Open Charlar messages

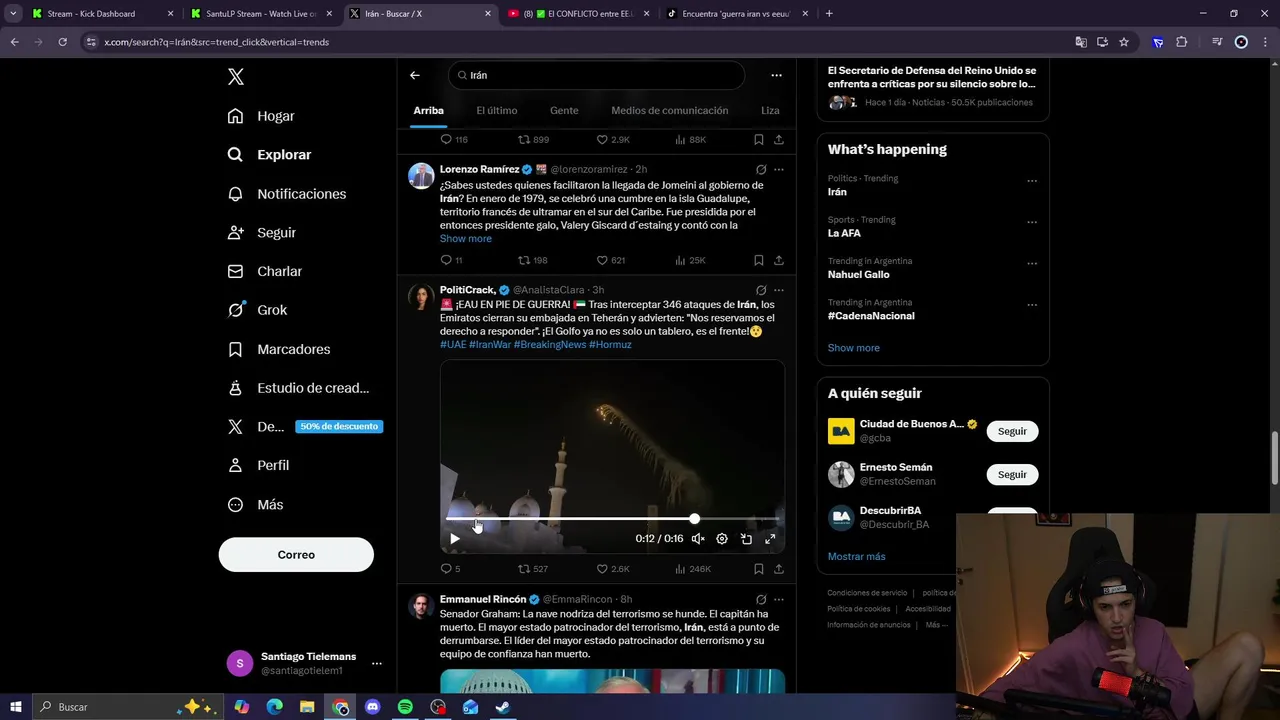click(264, 271)
